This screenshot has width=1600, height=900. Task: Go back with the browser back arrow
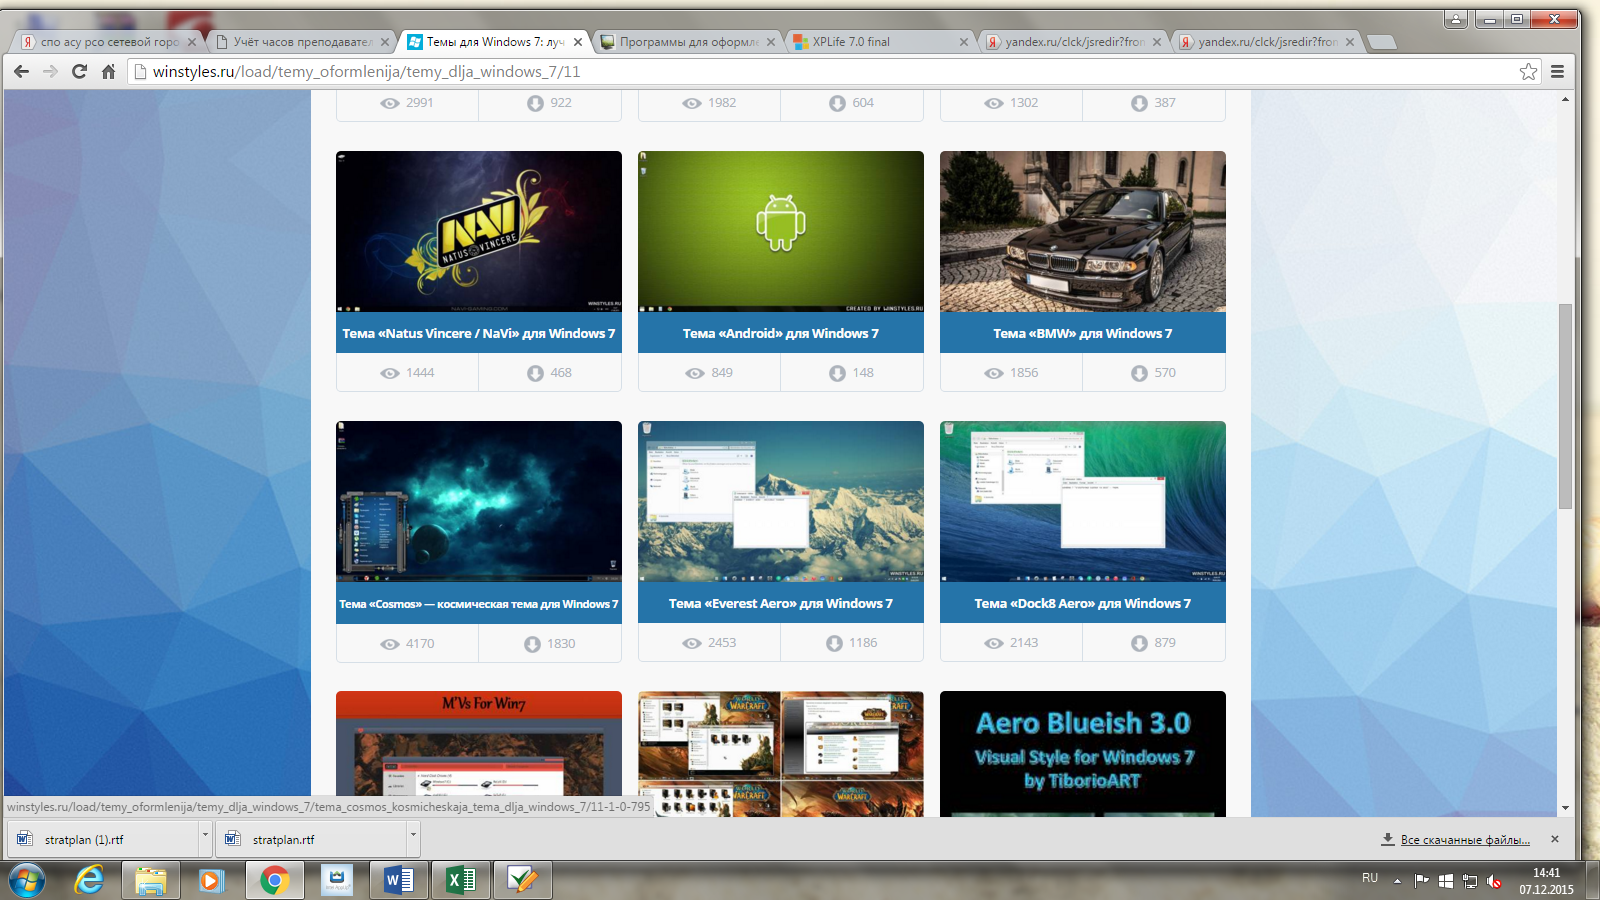21,71
